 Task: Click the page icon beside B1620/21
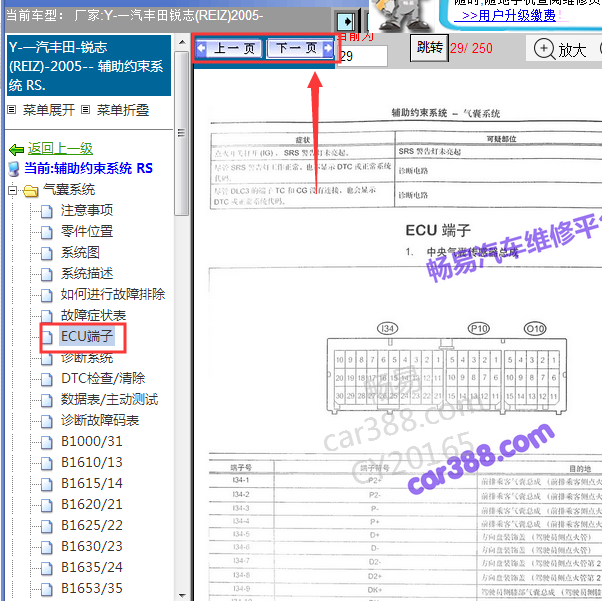[47, 505]
